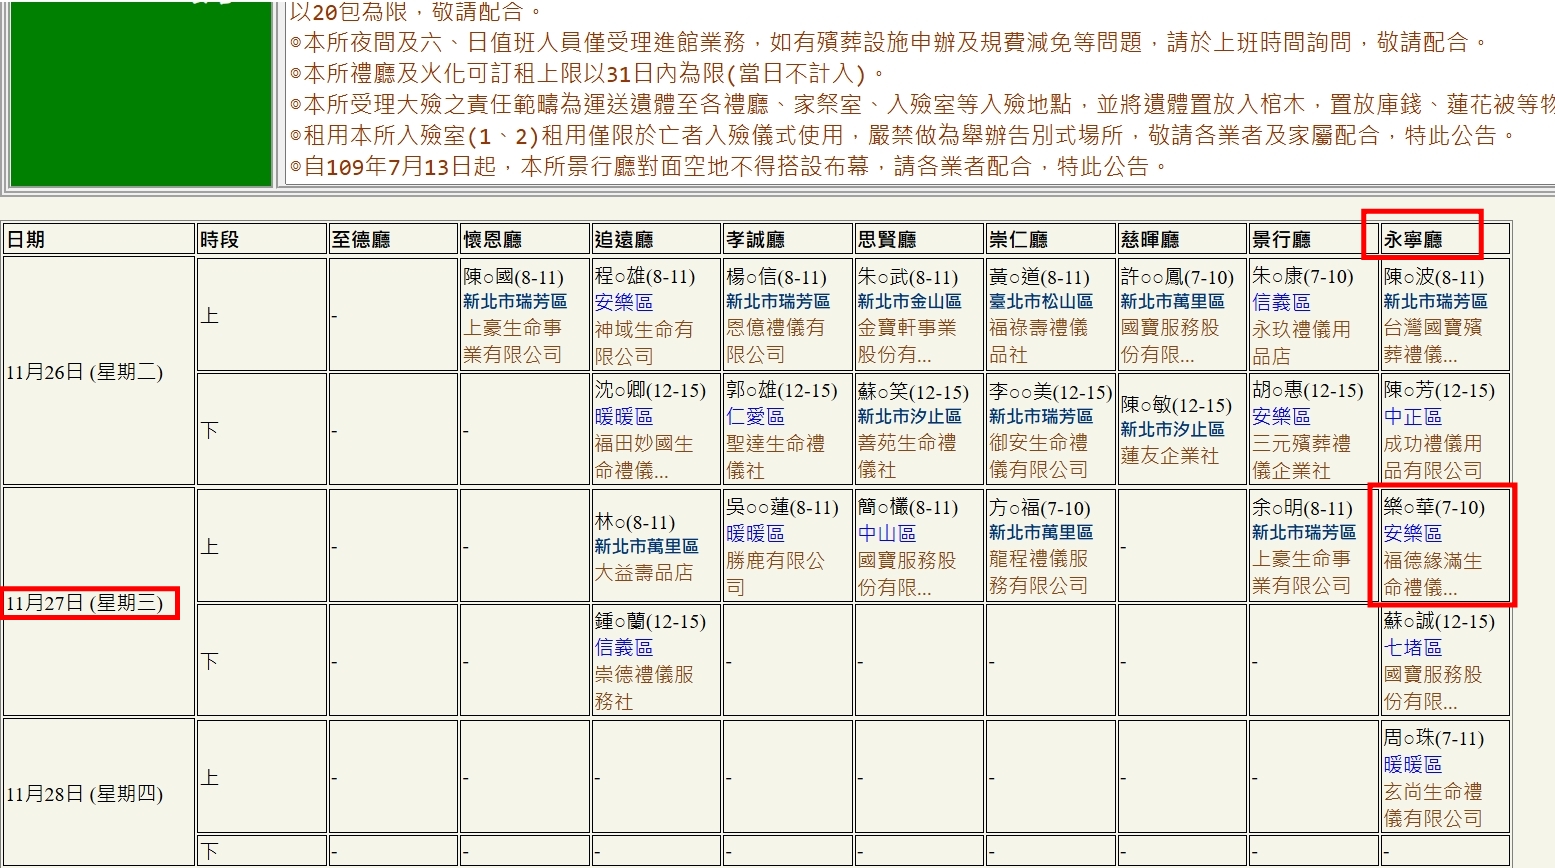This screenshot has width=1555, height=868.
Task: Click the 孝誠廳 column header
Action: (788, 239)
